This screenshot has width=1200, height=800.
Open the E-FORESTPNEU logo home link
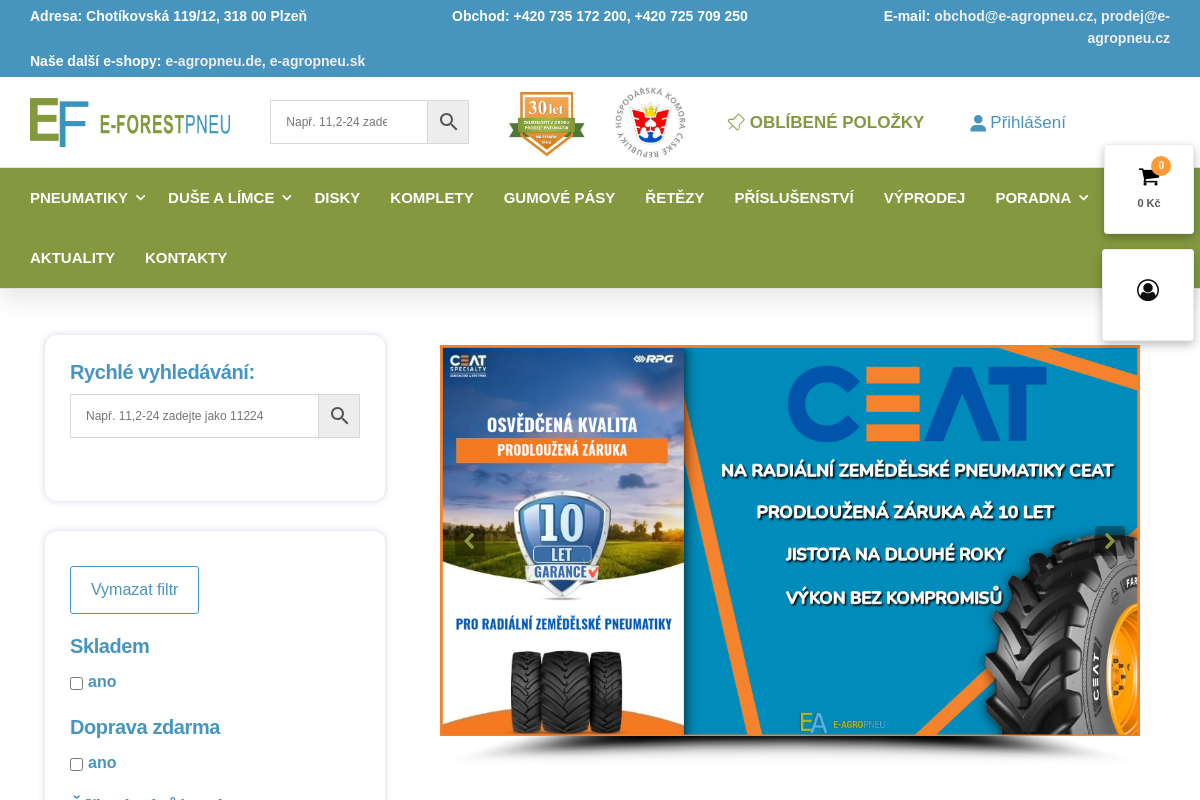130,122
